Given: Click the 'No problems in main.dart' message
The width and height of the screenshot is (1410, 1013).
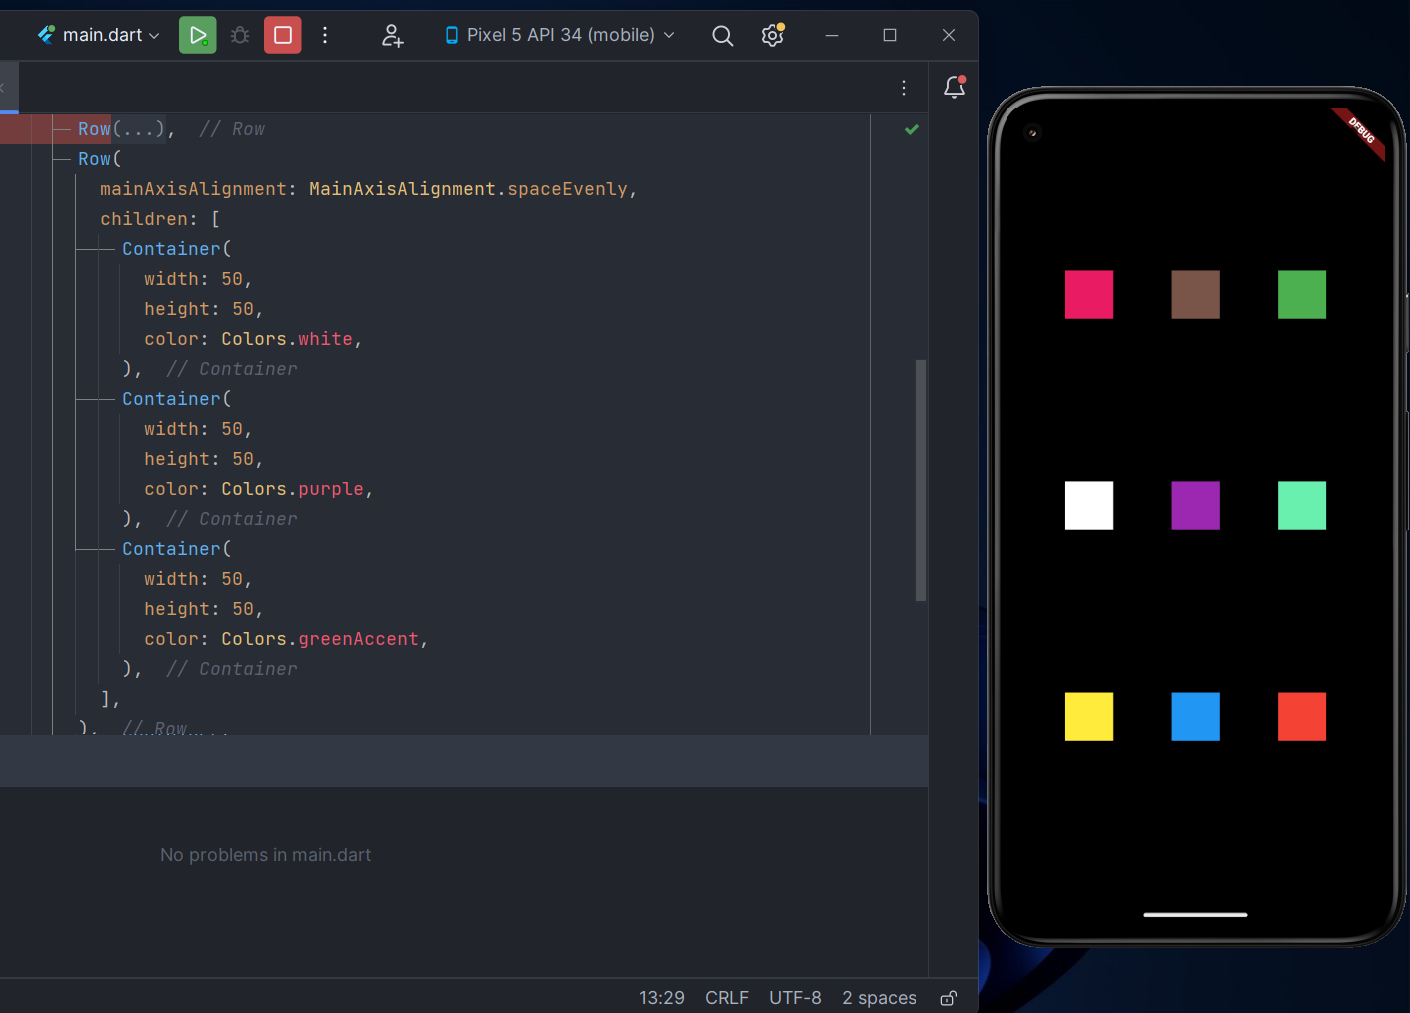Looking at the screenshot, I should [265, 855].
